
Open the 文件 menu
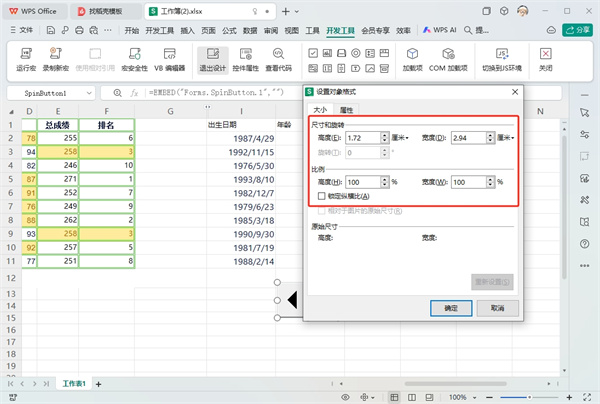22,31
